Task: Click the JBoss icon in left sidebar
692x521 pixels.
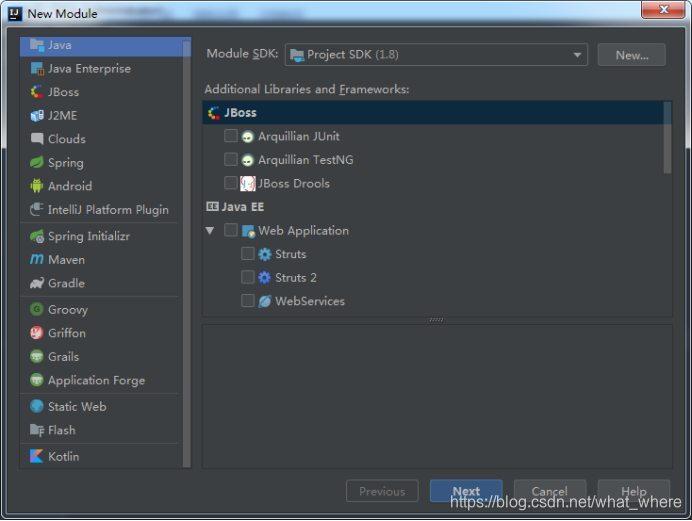Action: click(x=37, y=92)
